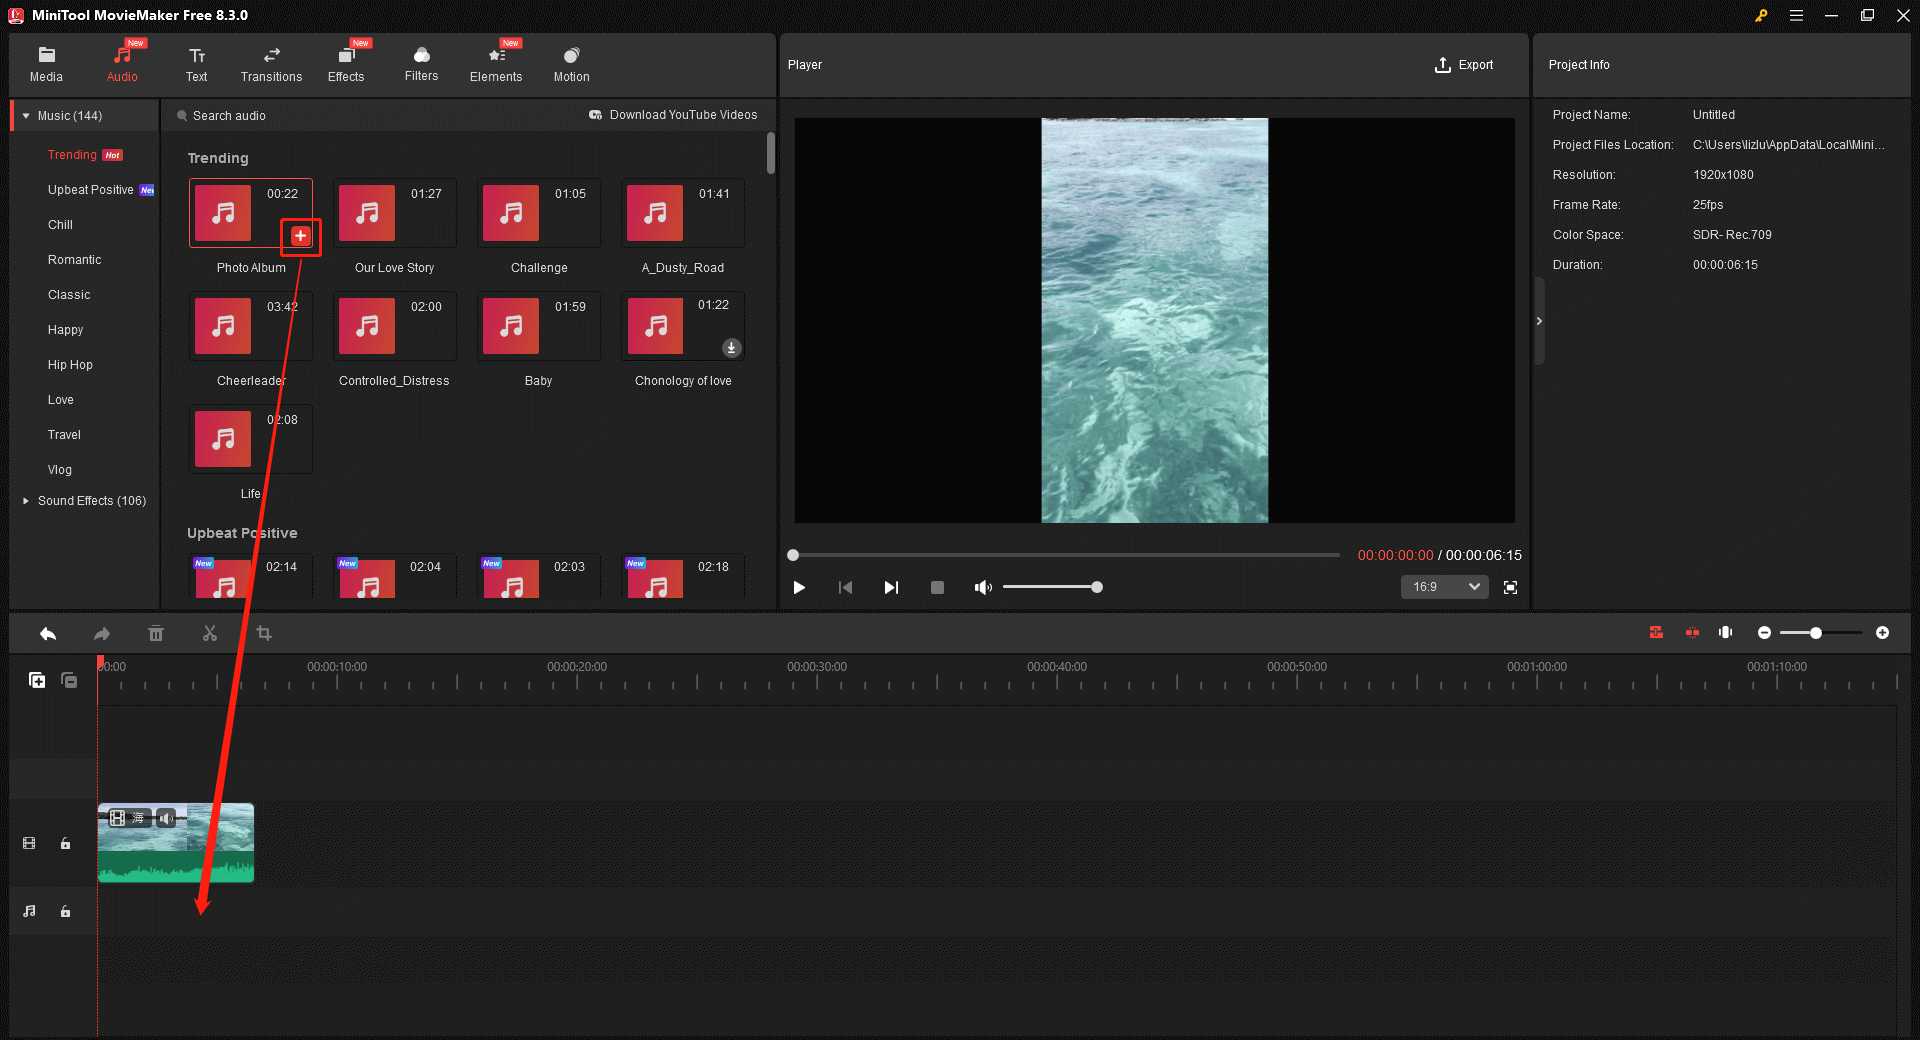Click the audio library scrollbar

(x=770, y=153)
